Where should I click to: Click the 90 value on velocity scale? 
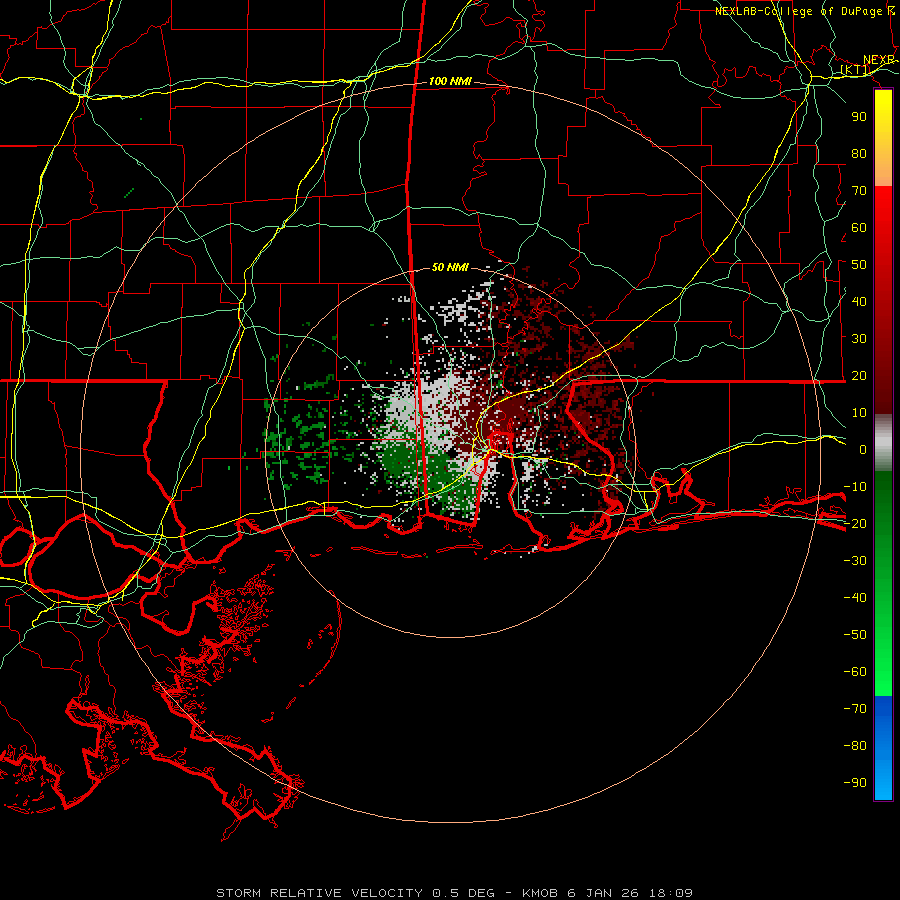point(859,117)
